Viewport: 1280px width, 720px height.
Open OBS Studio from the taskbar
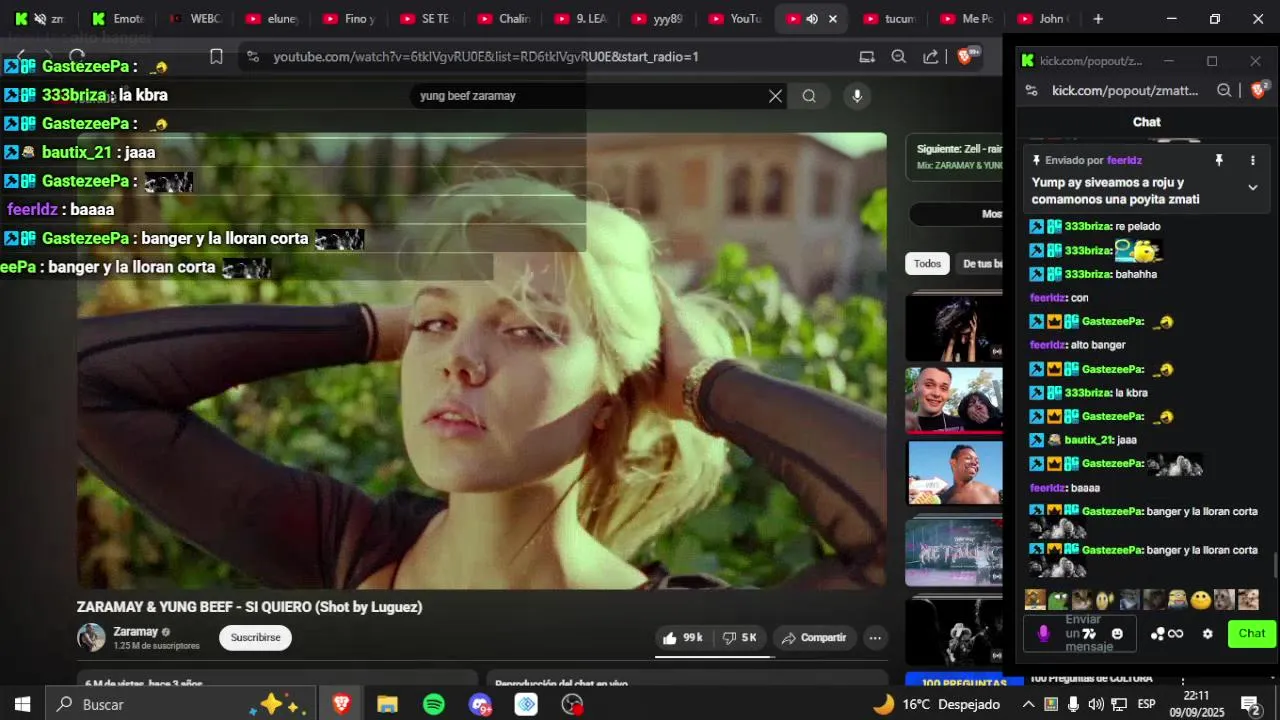[572, 704]
